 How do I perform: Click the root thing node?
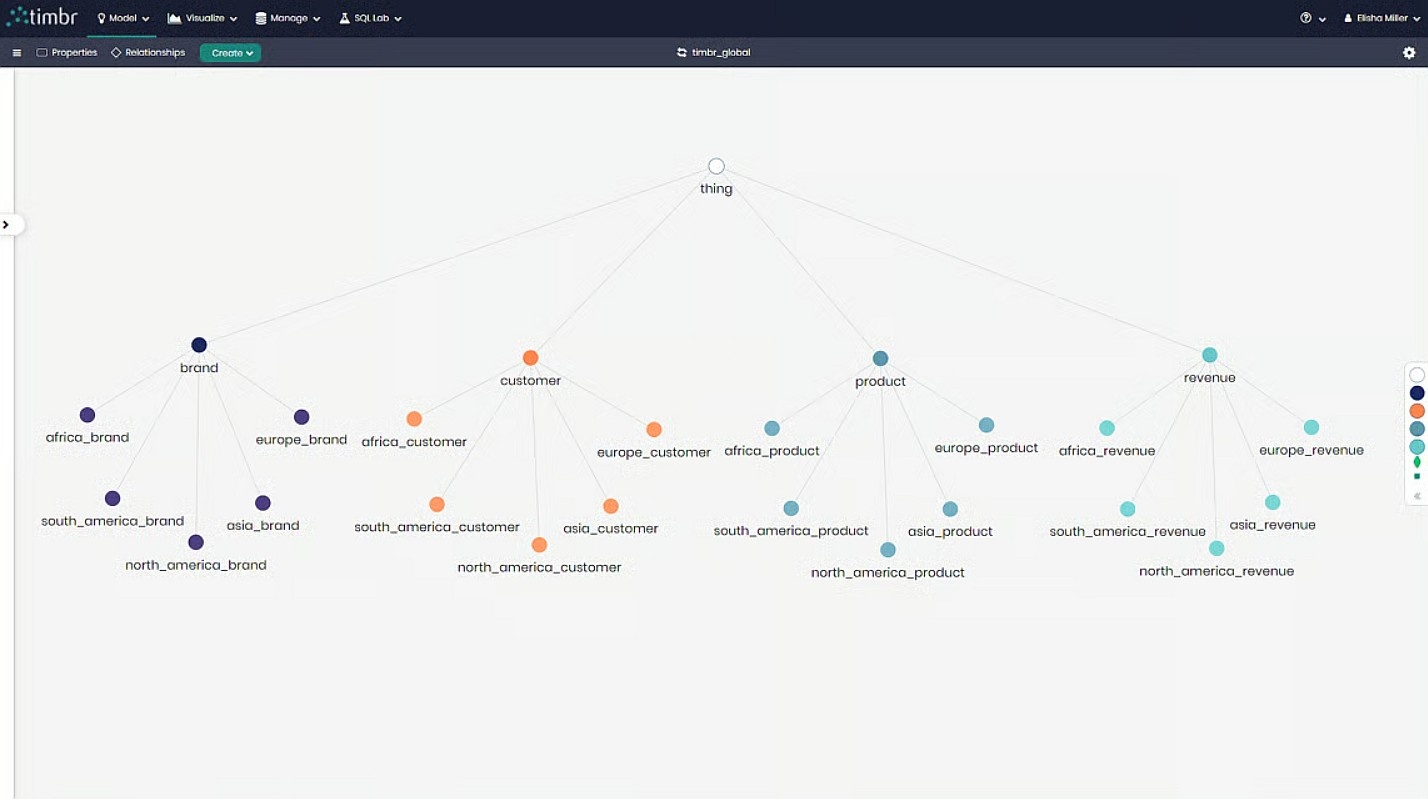716,167
